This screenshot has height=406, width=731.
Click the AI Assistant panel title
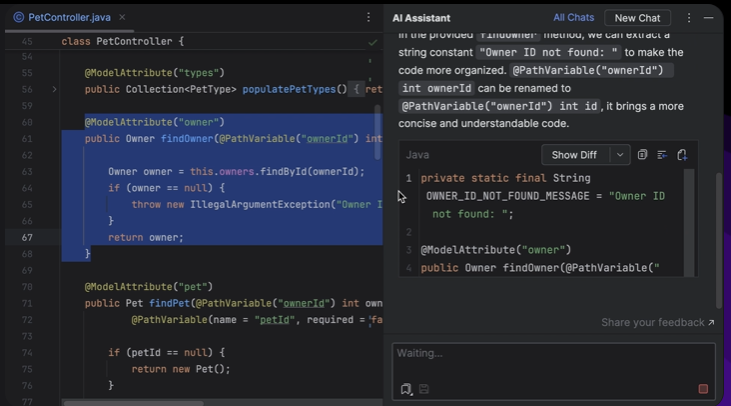[421, 18]
